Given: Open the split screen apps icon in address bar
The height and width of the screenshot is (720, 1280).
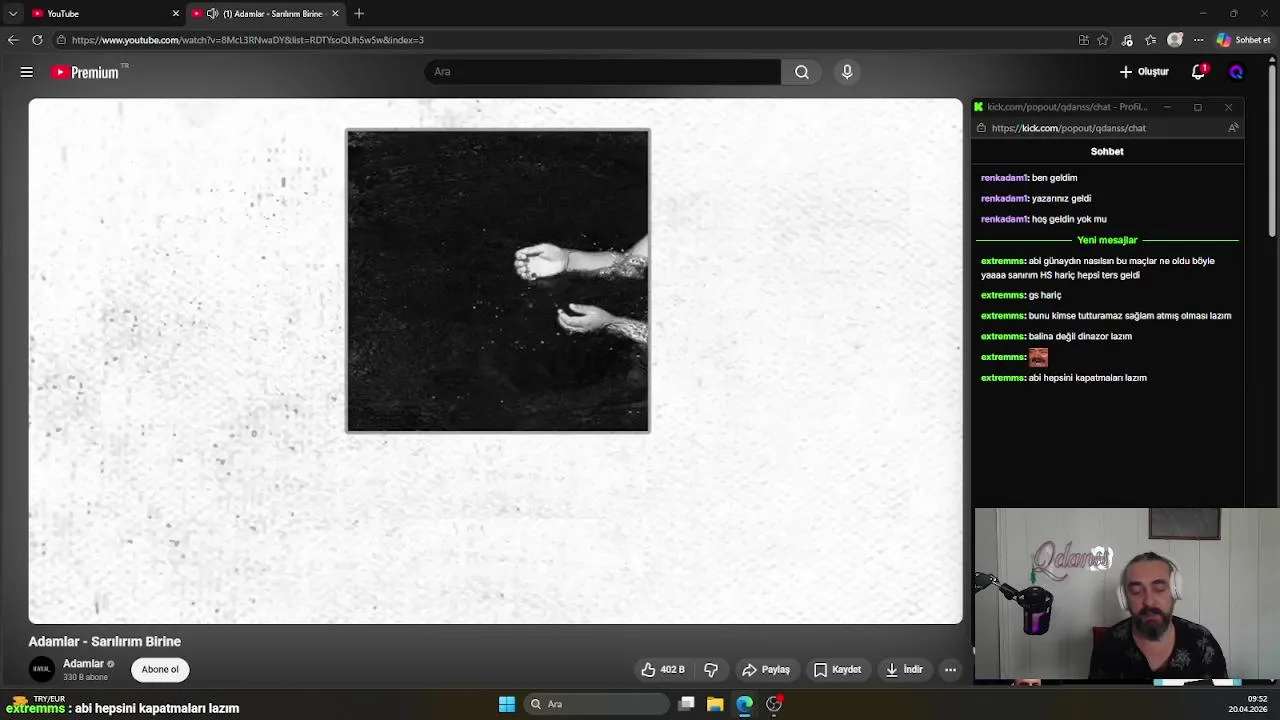Looking at the screenshot, I should [1083, 40].
